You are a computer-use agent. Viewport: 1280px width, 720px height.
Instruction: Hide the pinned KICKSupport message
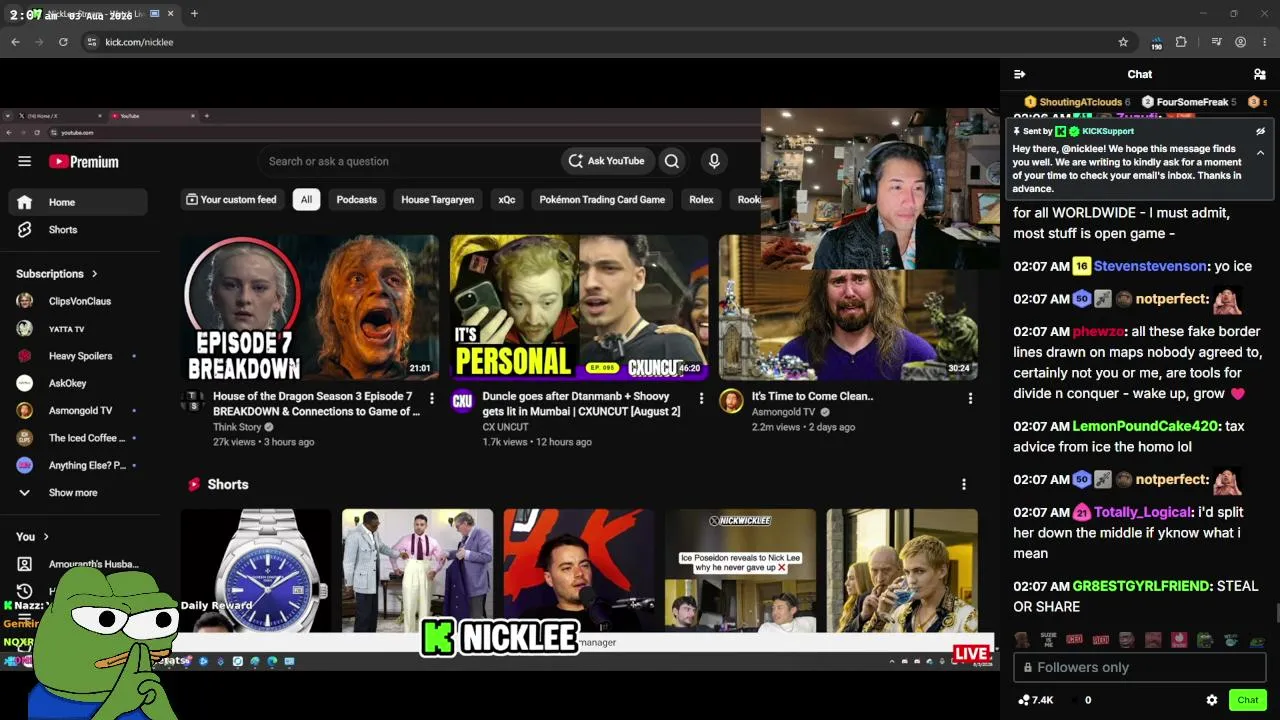coord(1260,131)
